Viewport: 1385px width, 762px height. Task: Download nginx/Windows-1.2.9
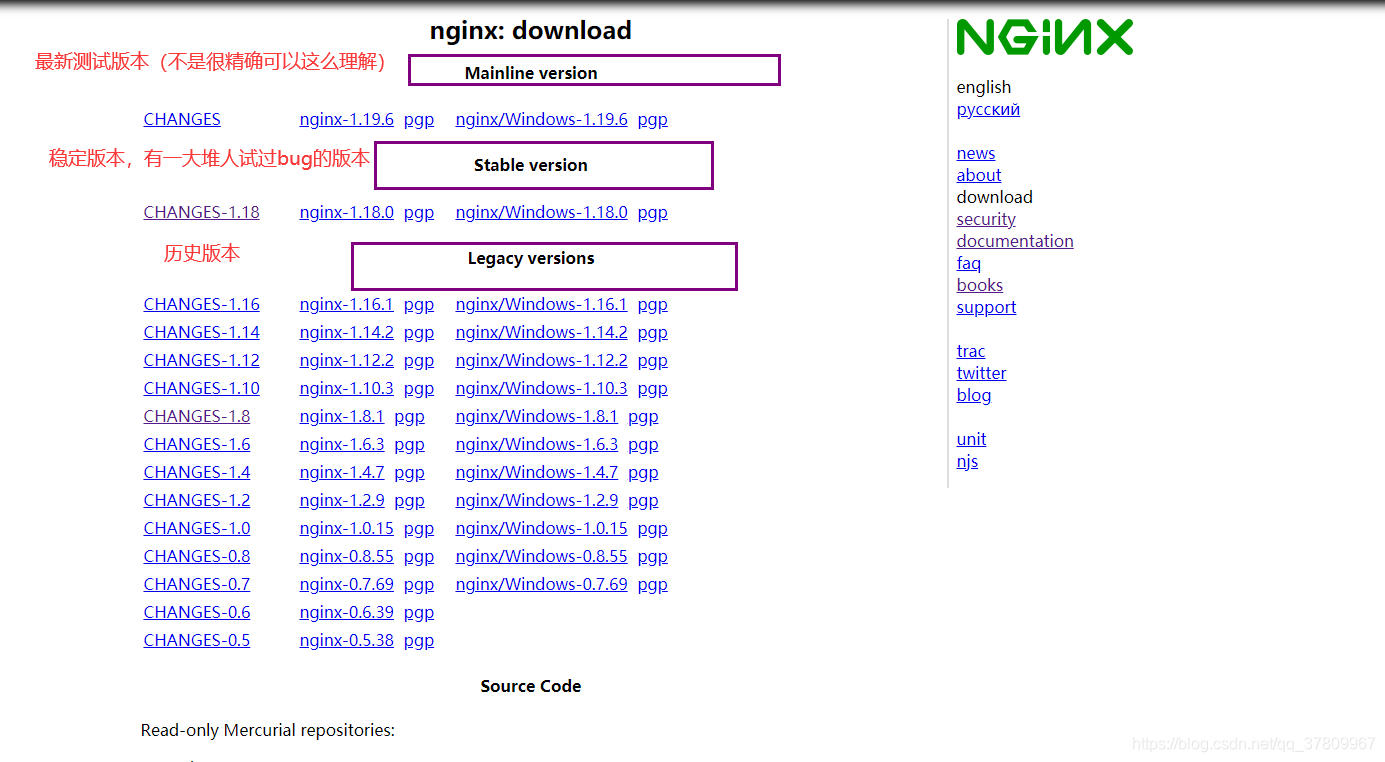(x=536, y=500)
